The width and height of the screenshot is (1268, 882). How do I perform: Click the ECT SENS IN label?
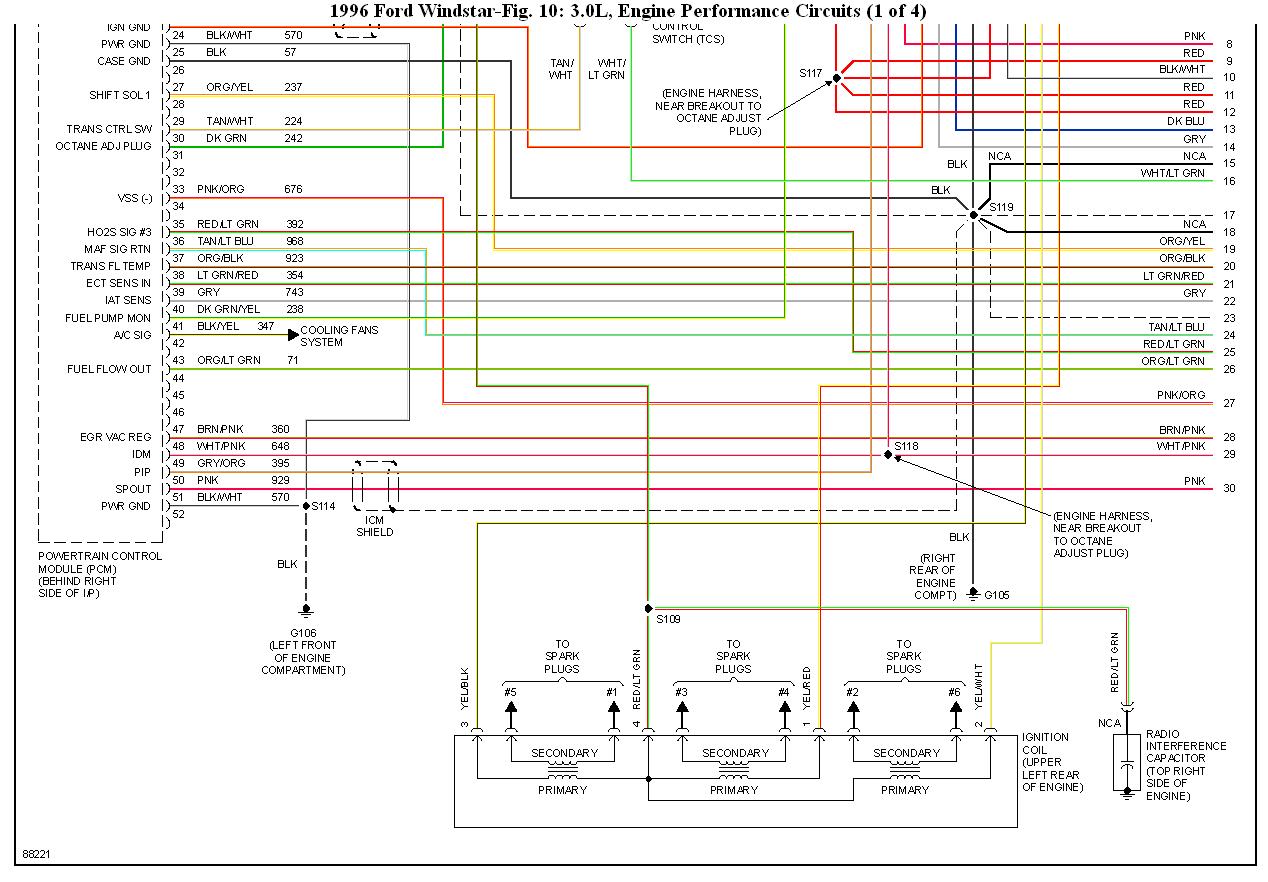(x=116, y=283)
